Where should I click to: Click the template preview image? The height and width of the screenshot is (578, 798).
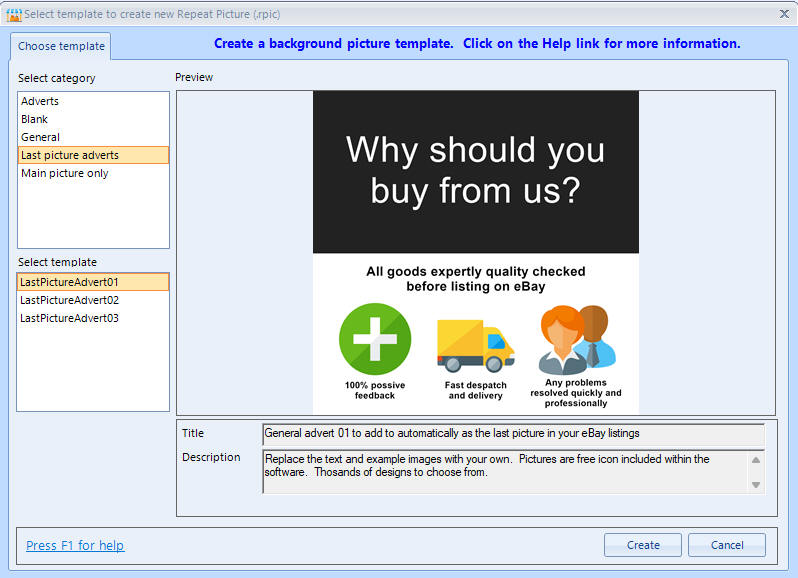476,252
